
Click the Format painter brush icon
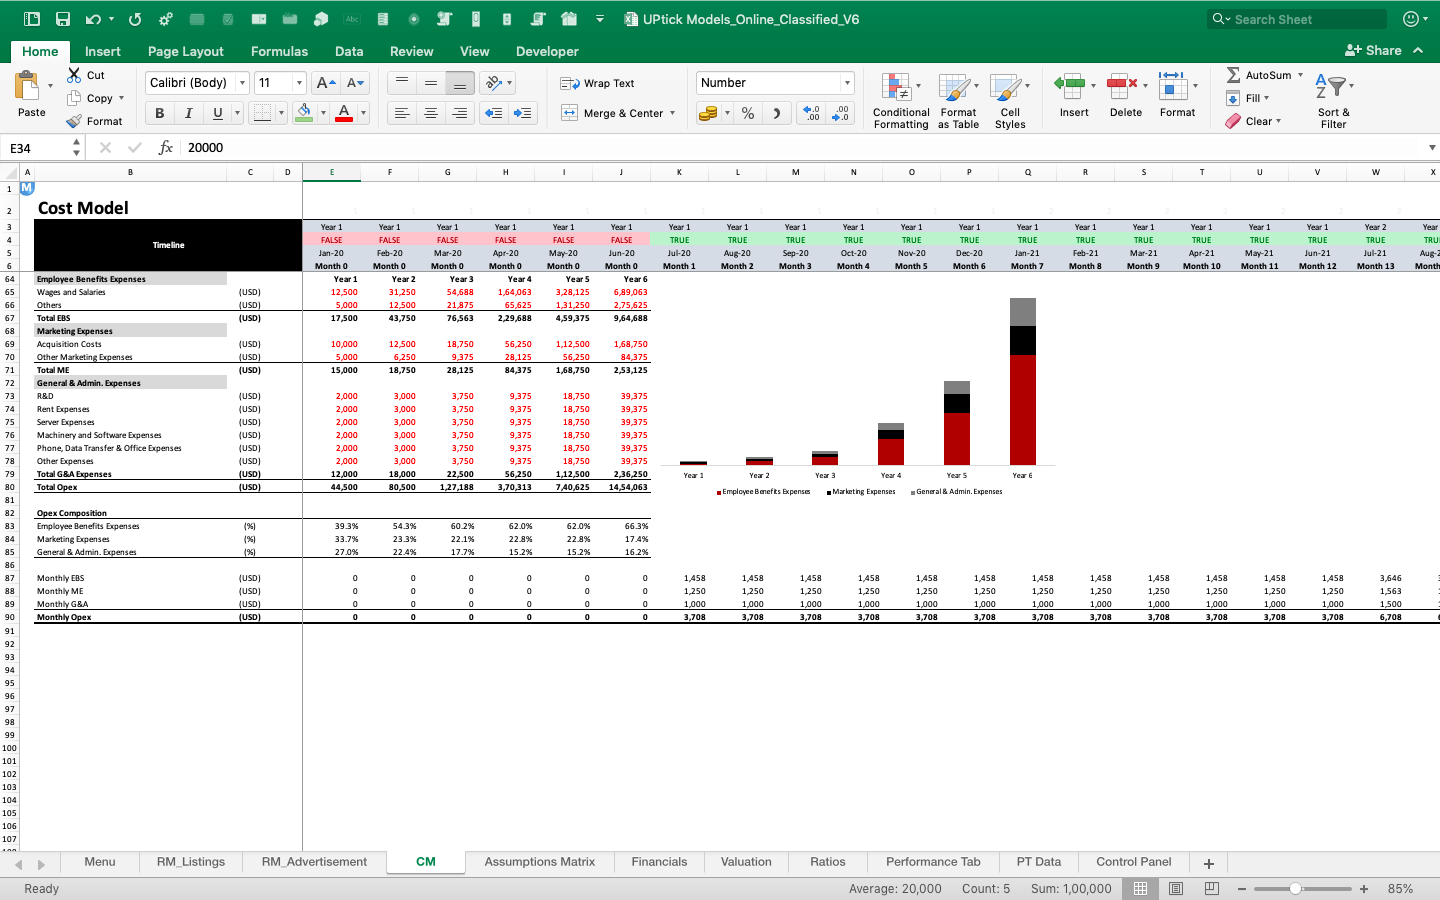[74, 121]
